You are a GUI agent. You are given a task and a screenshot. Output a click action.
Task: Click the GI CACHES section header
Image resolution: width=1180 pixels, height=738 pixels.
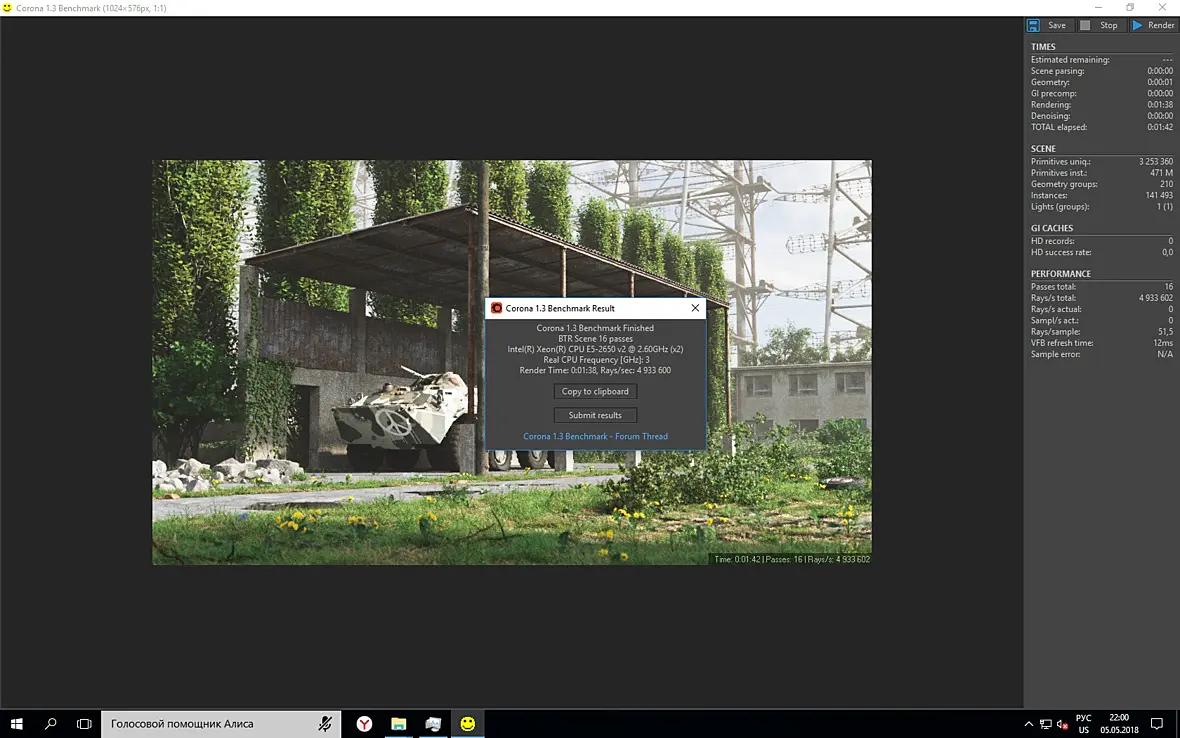tap(1052, 228)
